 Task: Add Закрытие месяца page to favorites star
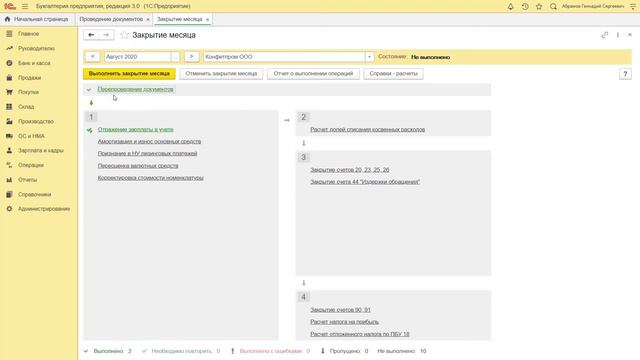click(x=124, y=35)
